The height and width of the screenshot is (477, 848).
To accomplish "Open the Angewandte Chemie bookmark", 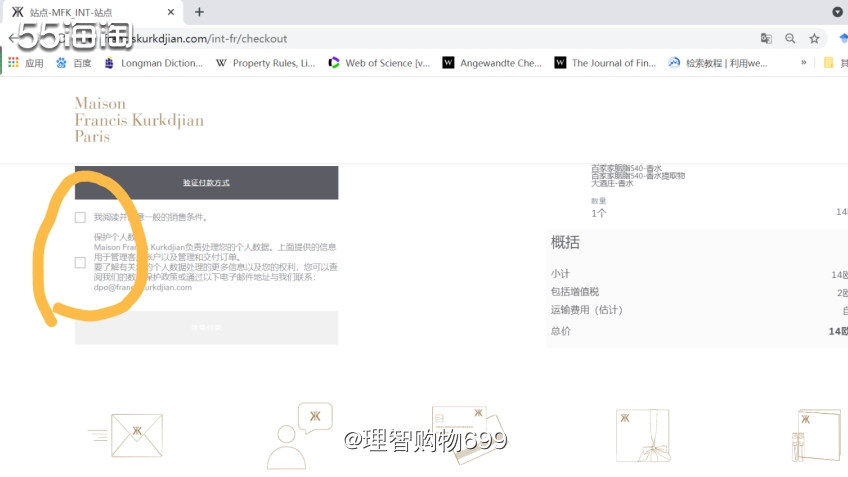I will pos(492,63).
